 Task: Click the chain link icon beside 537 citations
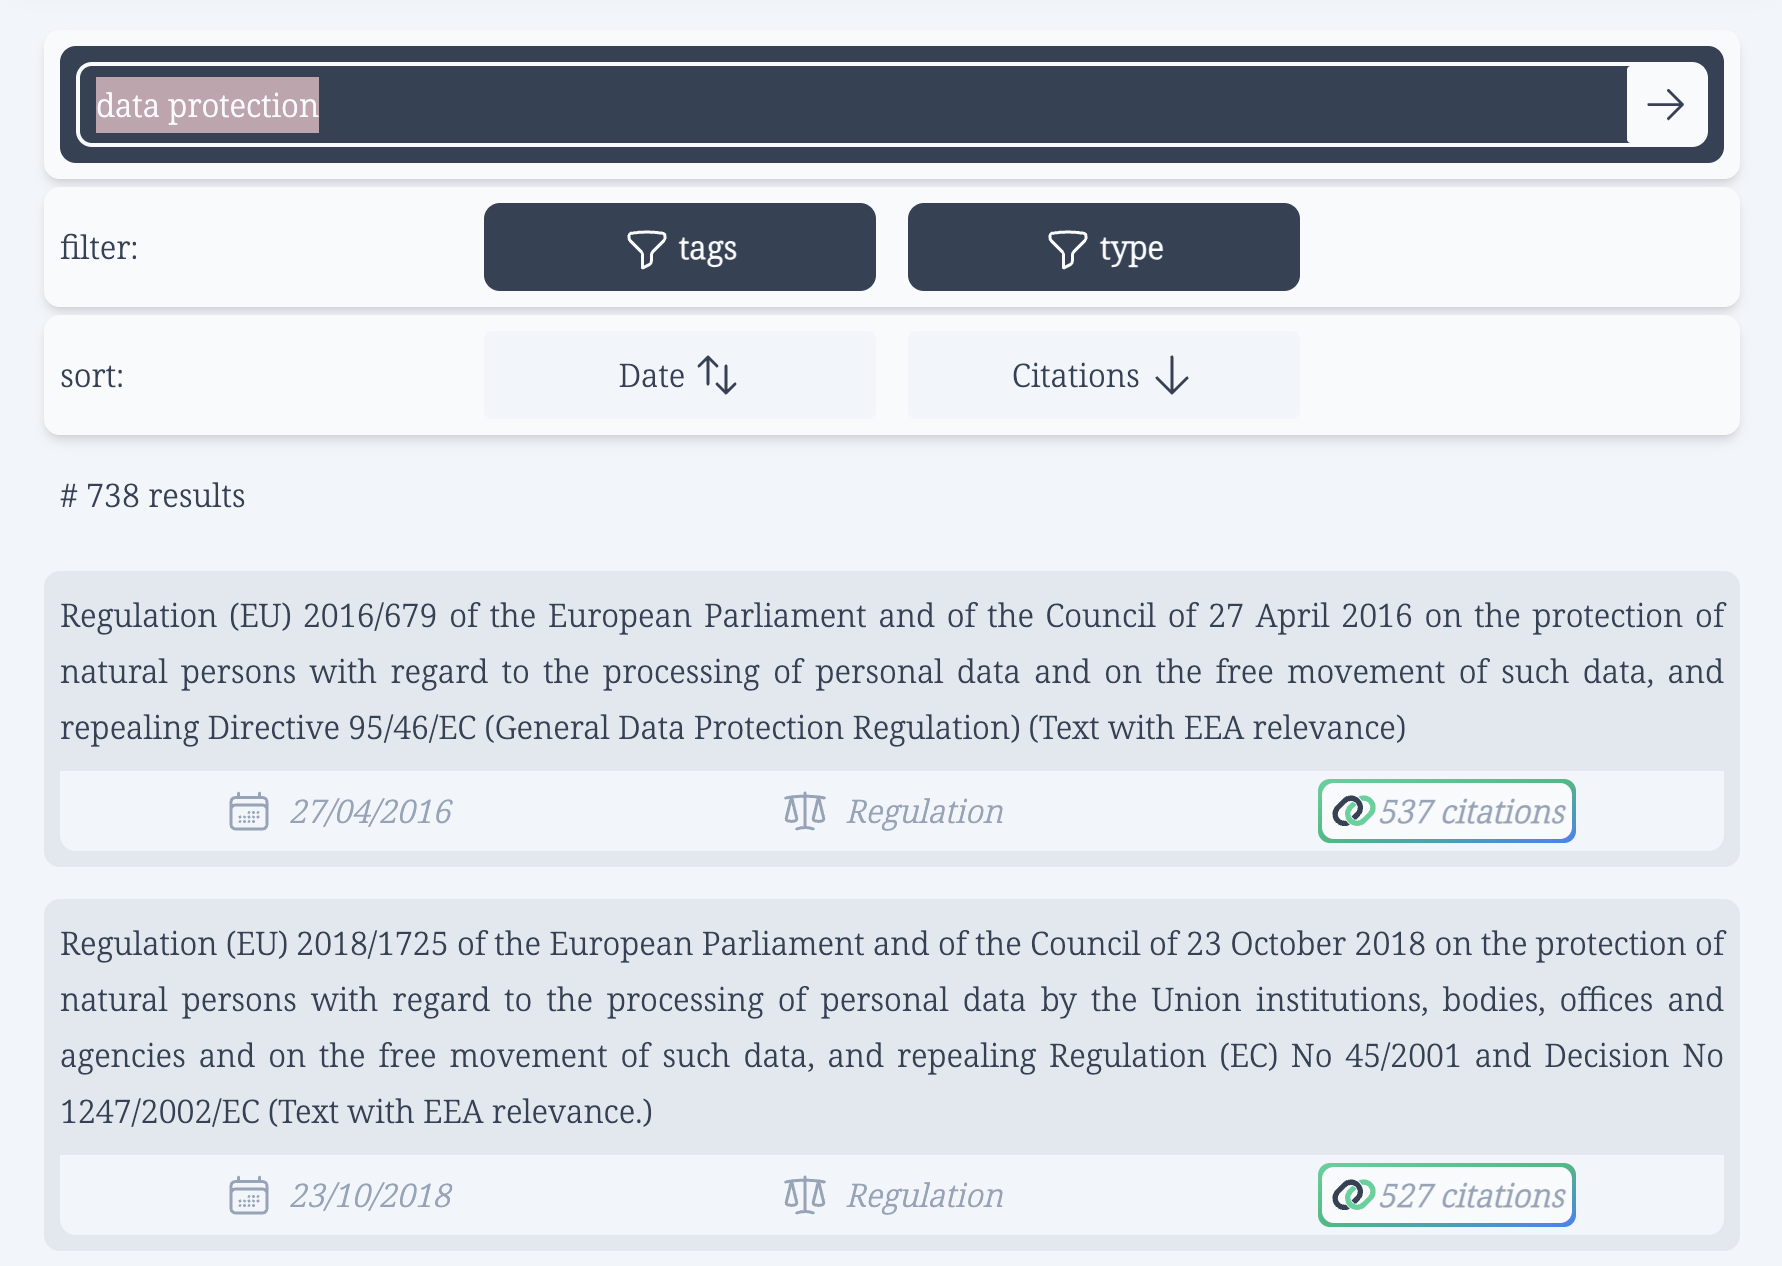click(x=1353, y=811)
